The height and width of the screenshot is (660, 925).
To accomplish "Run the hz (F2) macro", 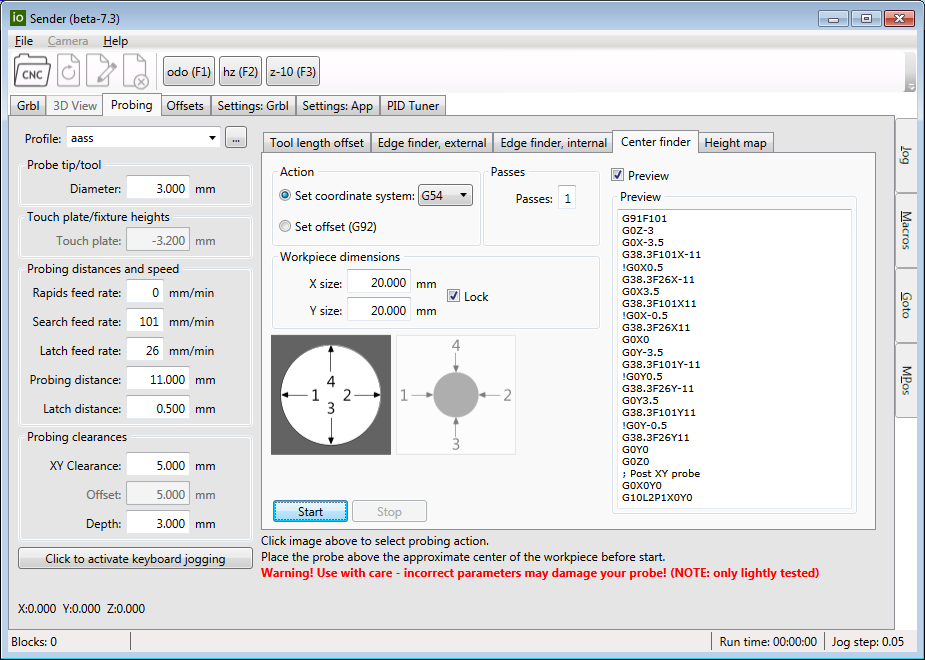I will [x=240, y=71].
